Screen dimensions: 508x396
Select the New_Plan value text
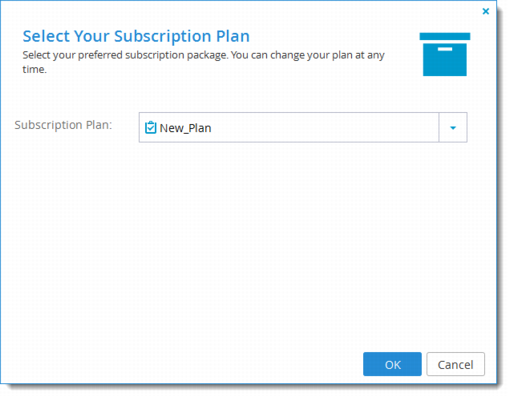tap(185, 128)
